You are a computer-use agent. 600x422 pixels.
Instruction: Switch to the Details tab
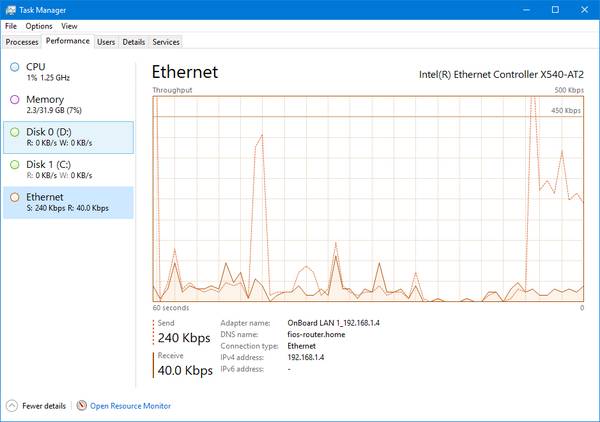[133, 42]
